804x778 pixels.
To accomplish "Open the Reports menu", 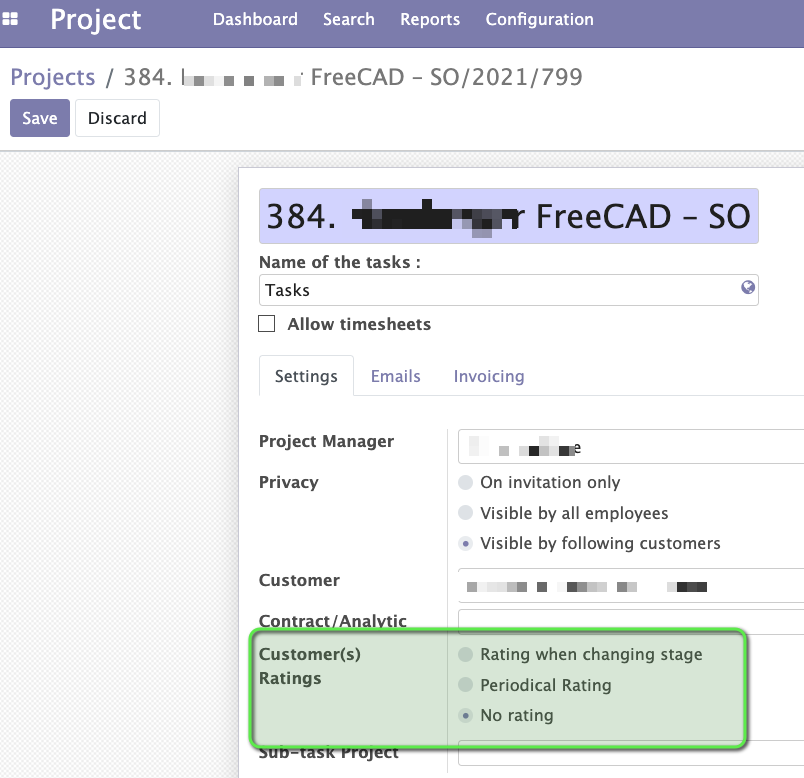I will click(430, 19).
